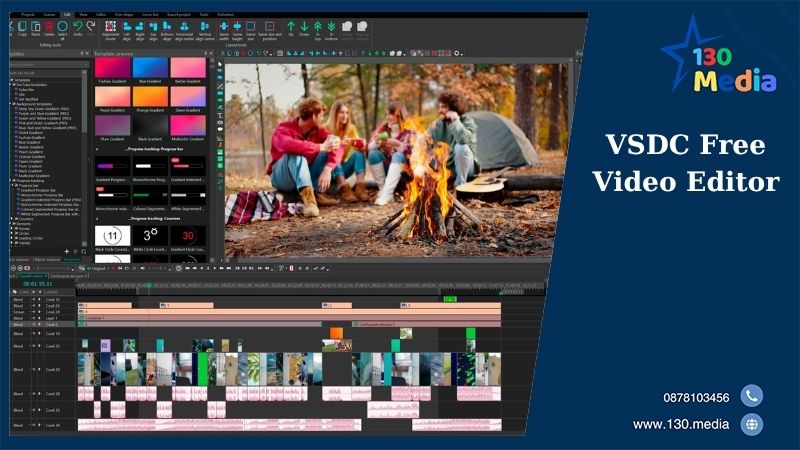Select Subscribe template in tree
The height and width of the screenshot is (450, 800).
26,89
